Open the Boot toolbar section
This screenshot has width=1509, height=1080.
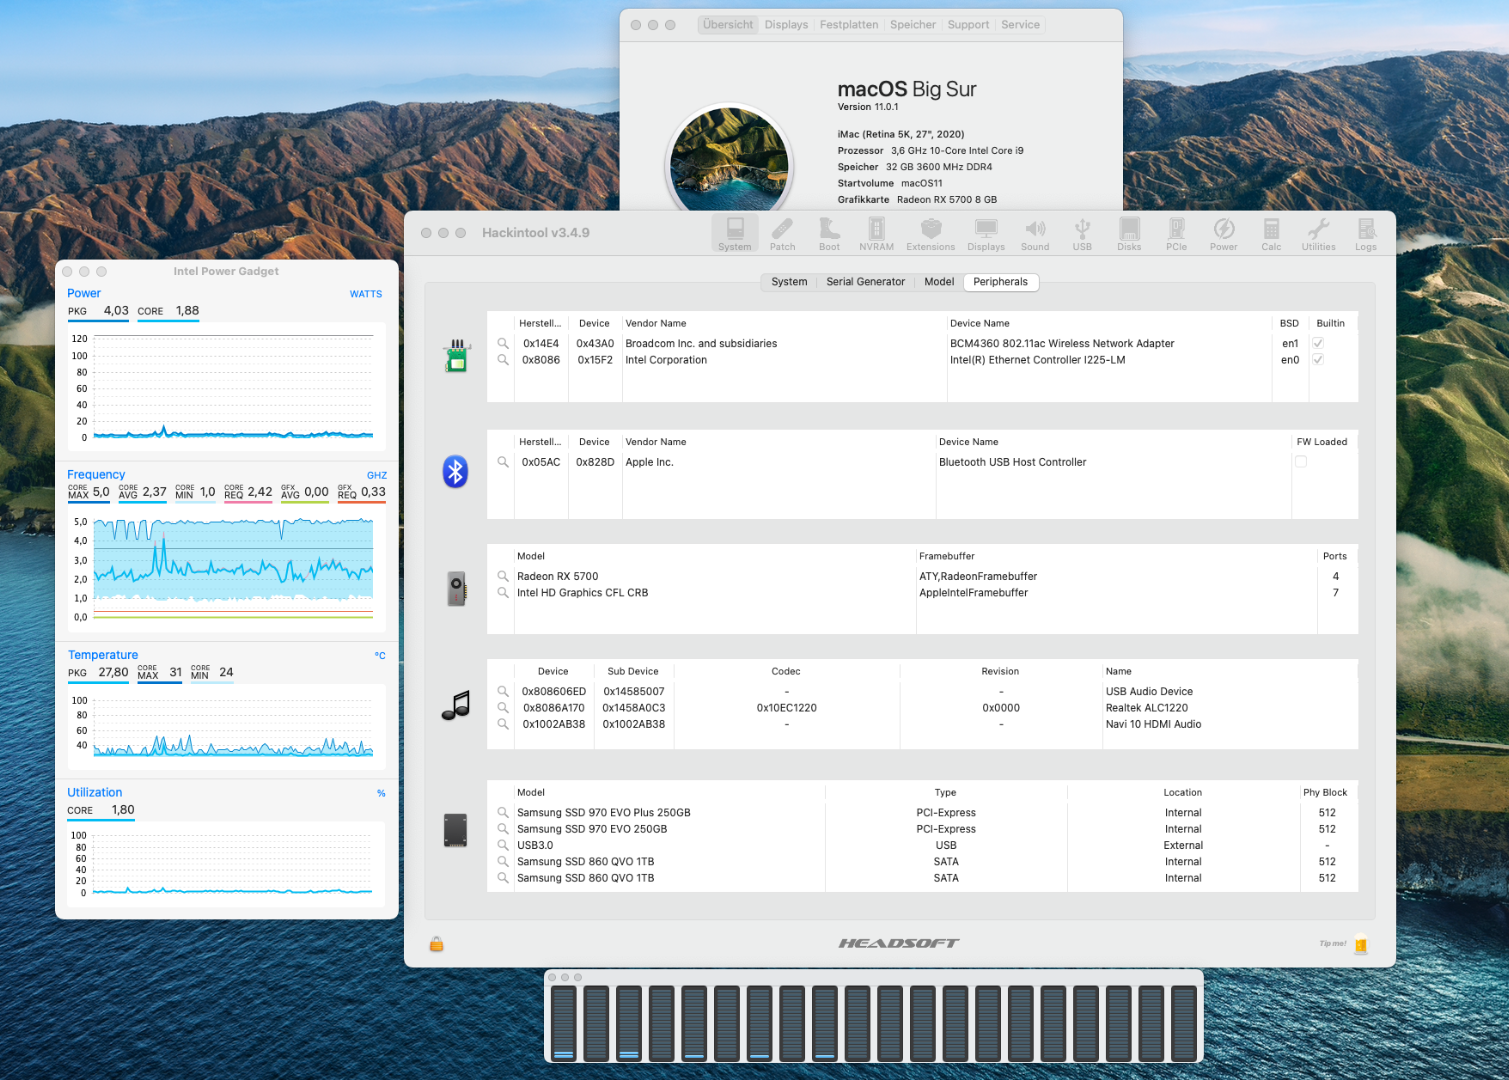tap(829, 234)
